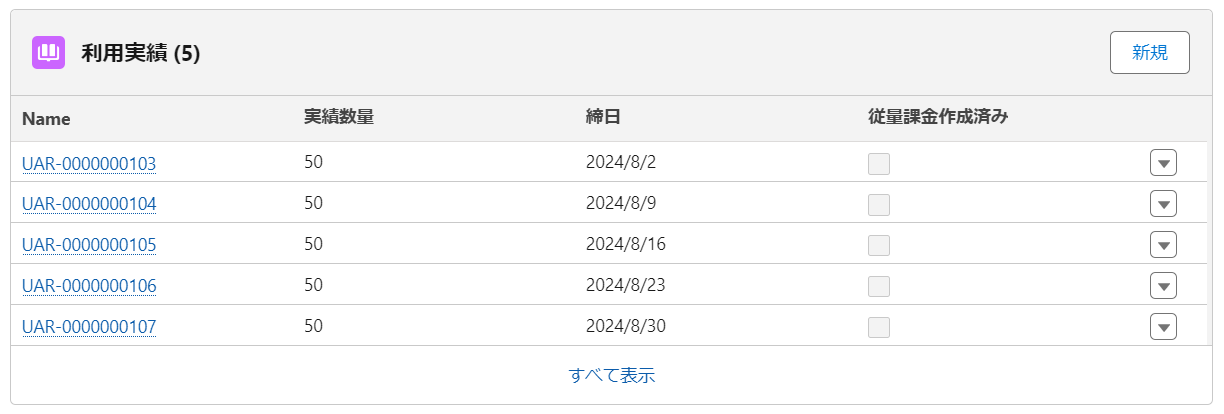This screenshot has width=1224, height=414.
Task: Toggle 従量課金作成済み checkbox for UAR-0000000107
Action: (x=879, y=327)
